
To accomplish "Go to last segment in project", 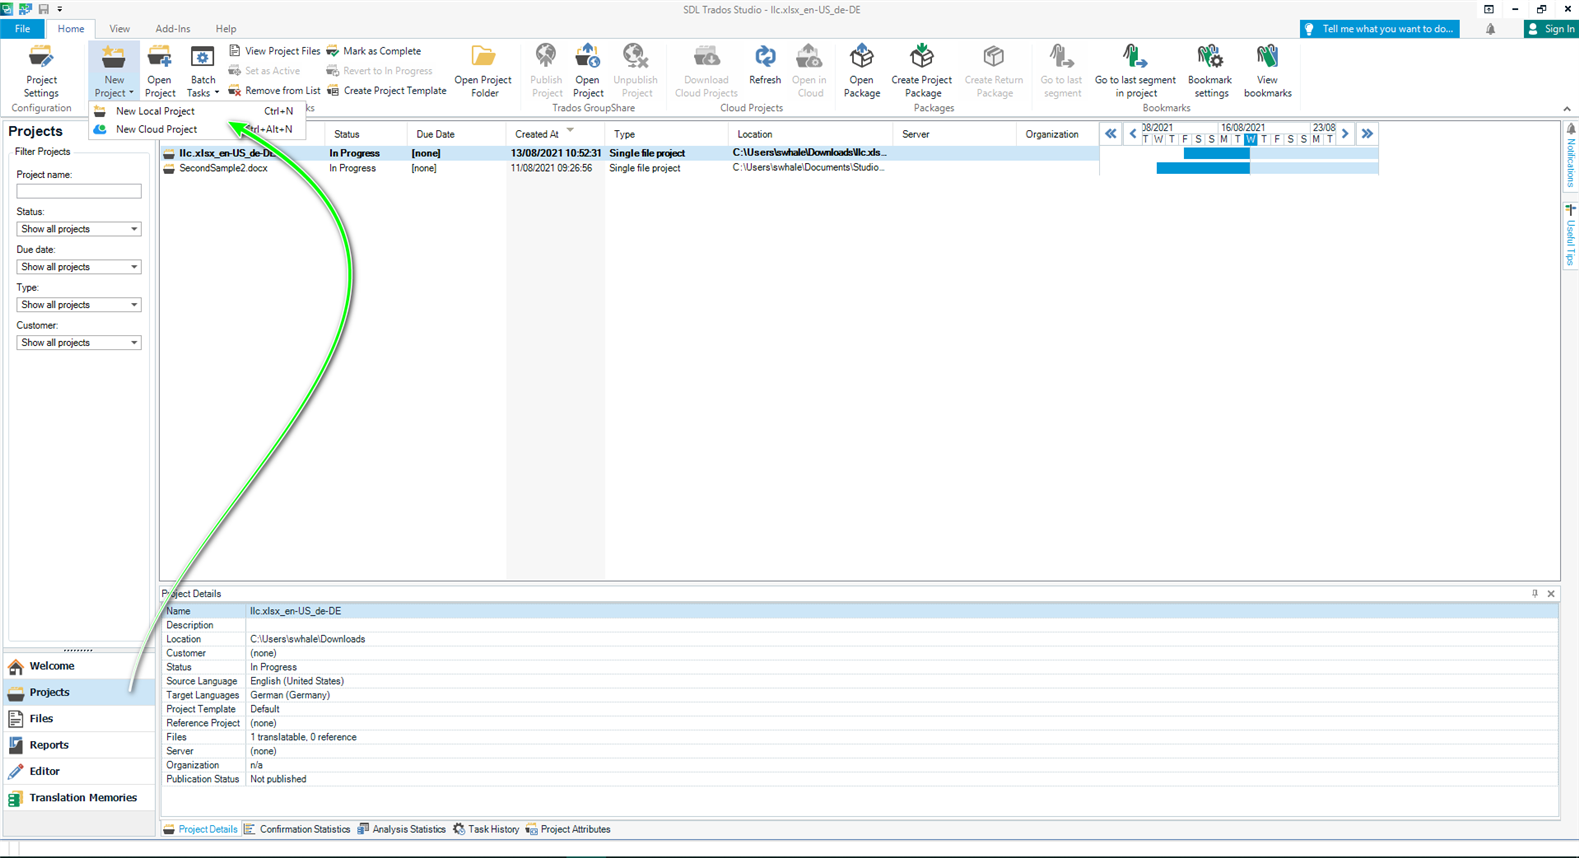I will (1135, 70).
